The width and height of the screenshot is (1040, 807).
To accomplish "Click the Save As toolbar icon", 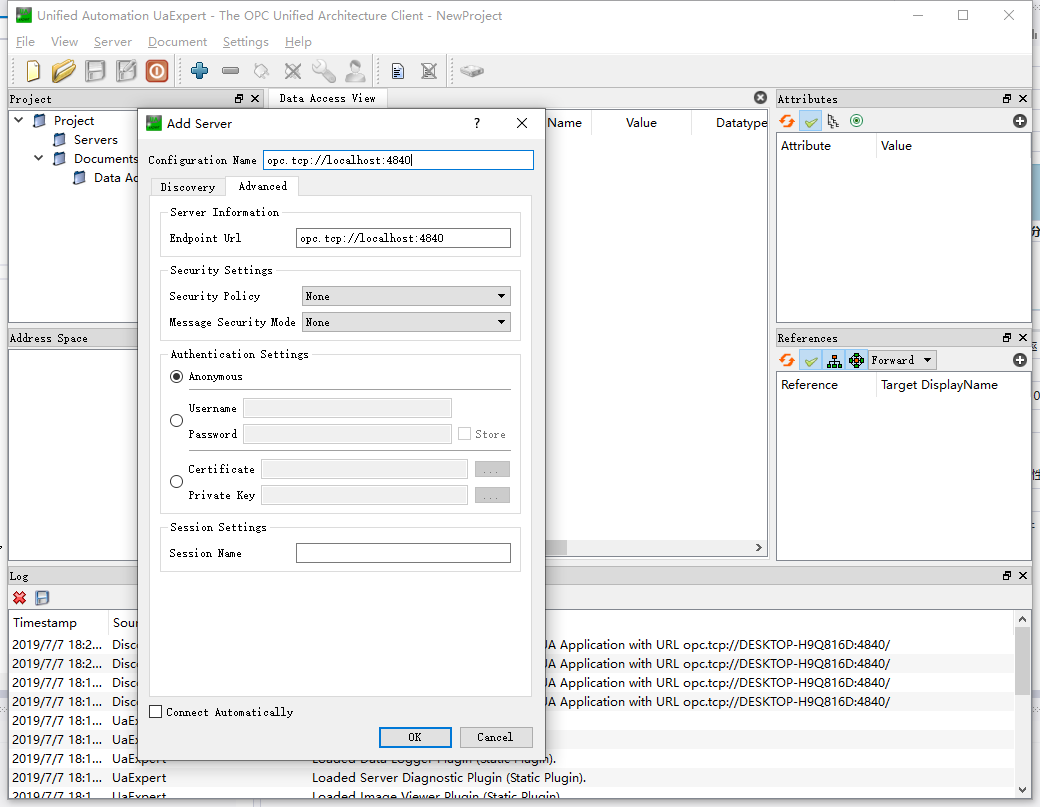I will 126,70.
